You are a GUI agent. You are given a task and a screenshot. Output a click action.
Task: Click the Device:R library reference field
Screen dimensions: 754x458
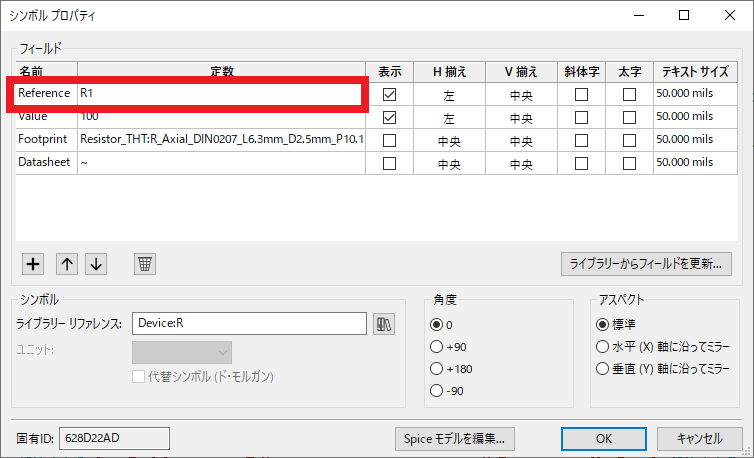pos(249,323)
